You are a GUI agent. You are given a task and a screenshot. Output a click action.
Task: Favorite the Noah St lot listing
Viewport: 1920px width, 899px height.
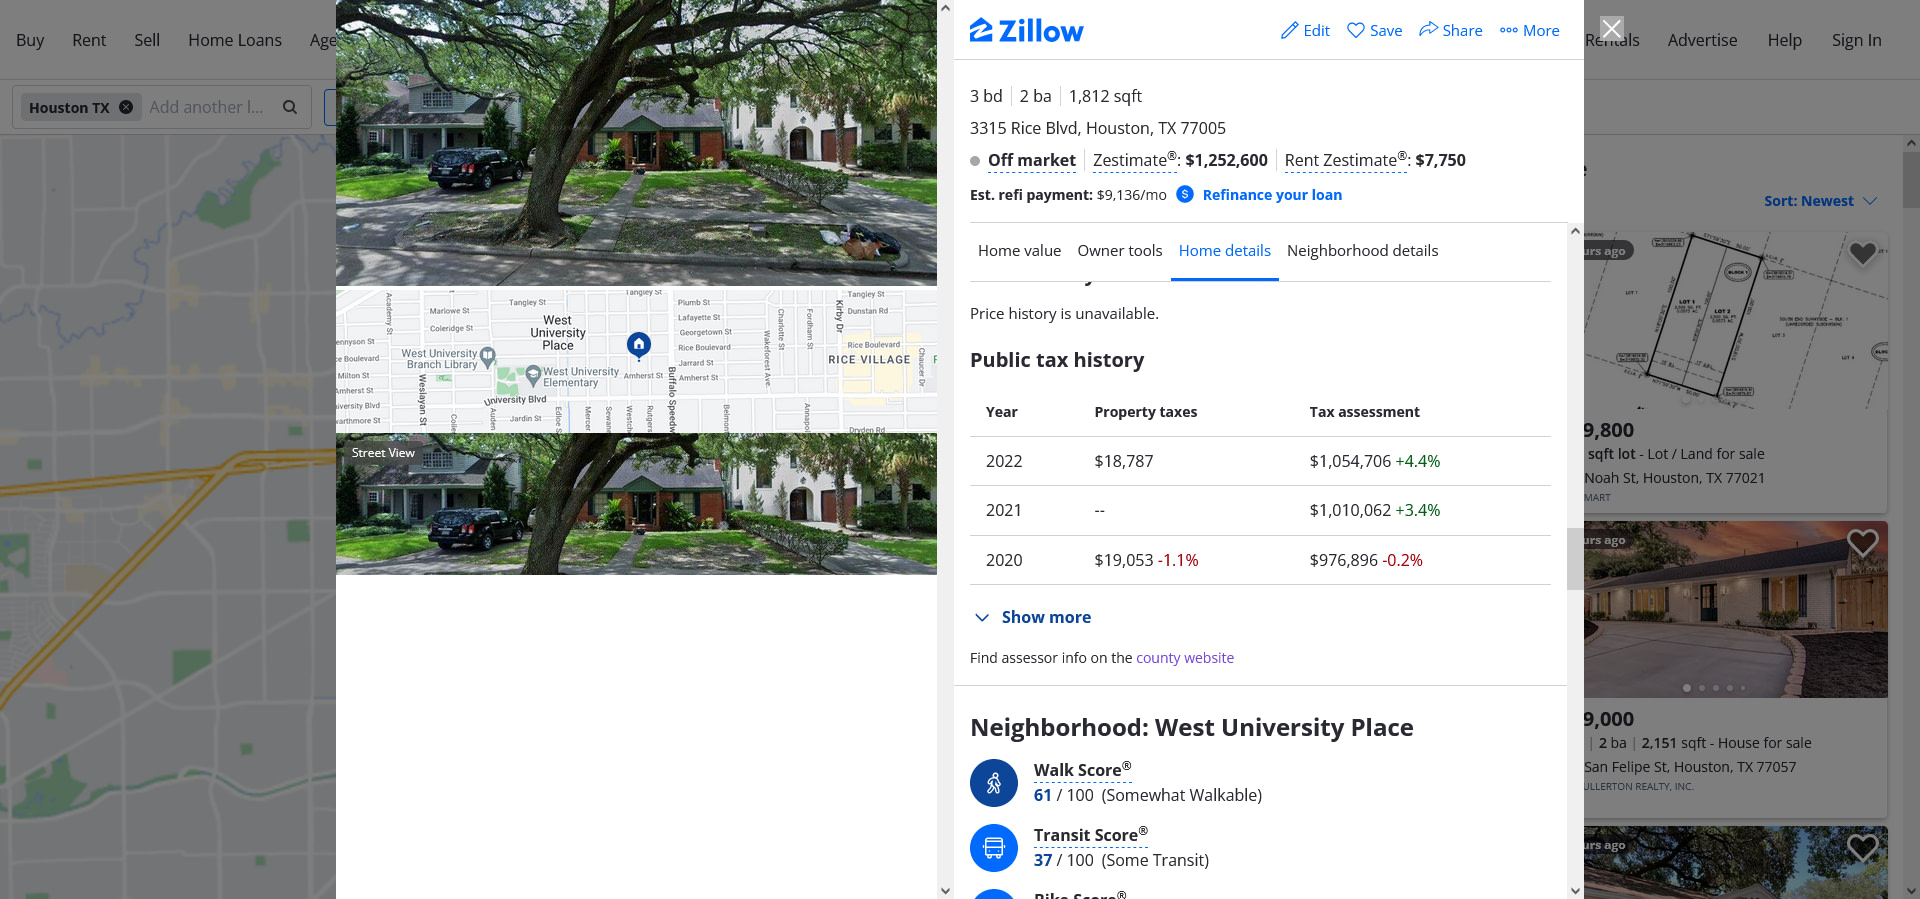(1862, 254)
